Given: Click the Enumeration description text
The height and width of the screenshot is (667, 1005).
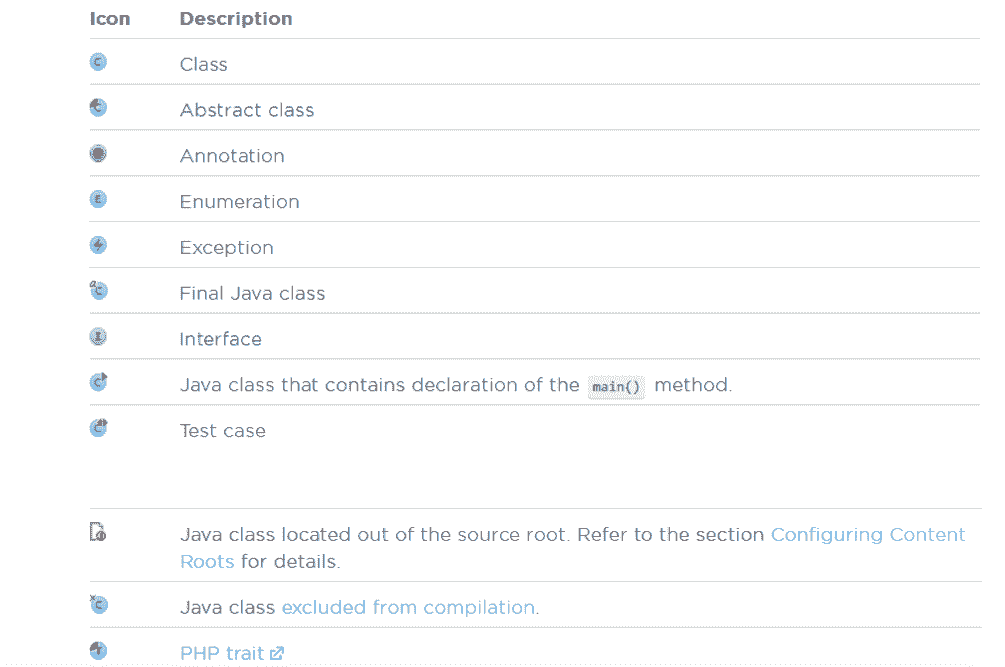Looking at the screenshot, I should click(x=239, y=202).
